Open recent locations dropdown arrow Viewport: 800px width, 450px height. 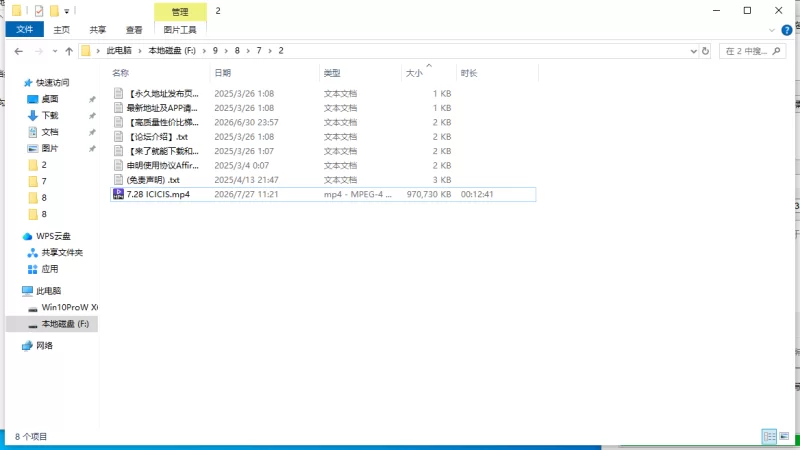pyautogui.click(x=55, y=51)
